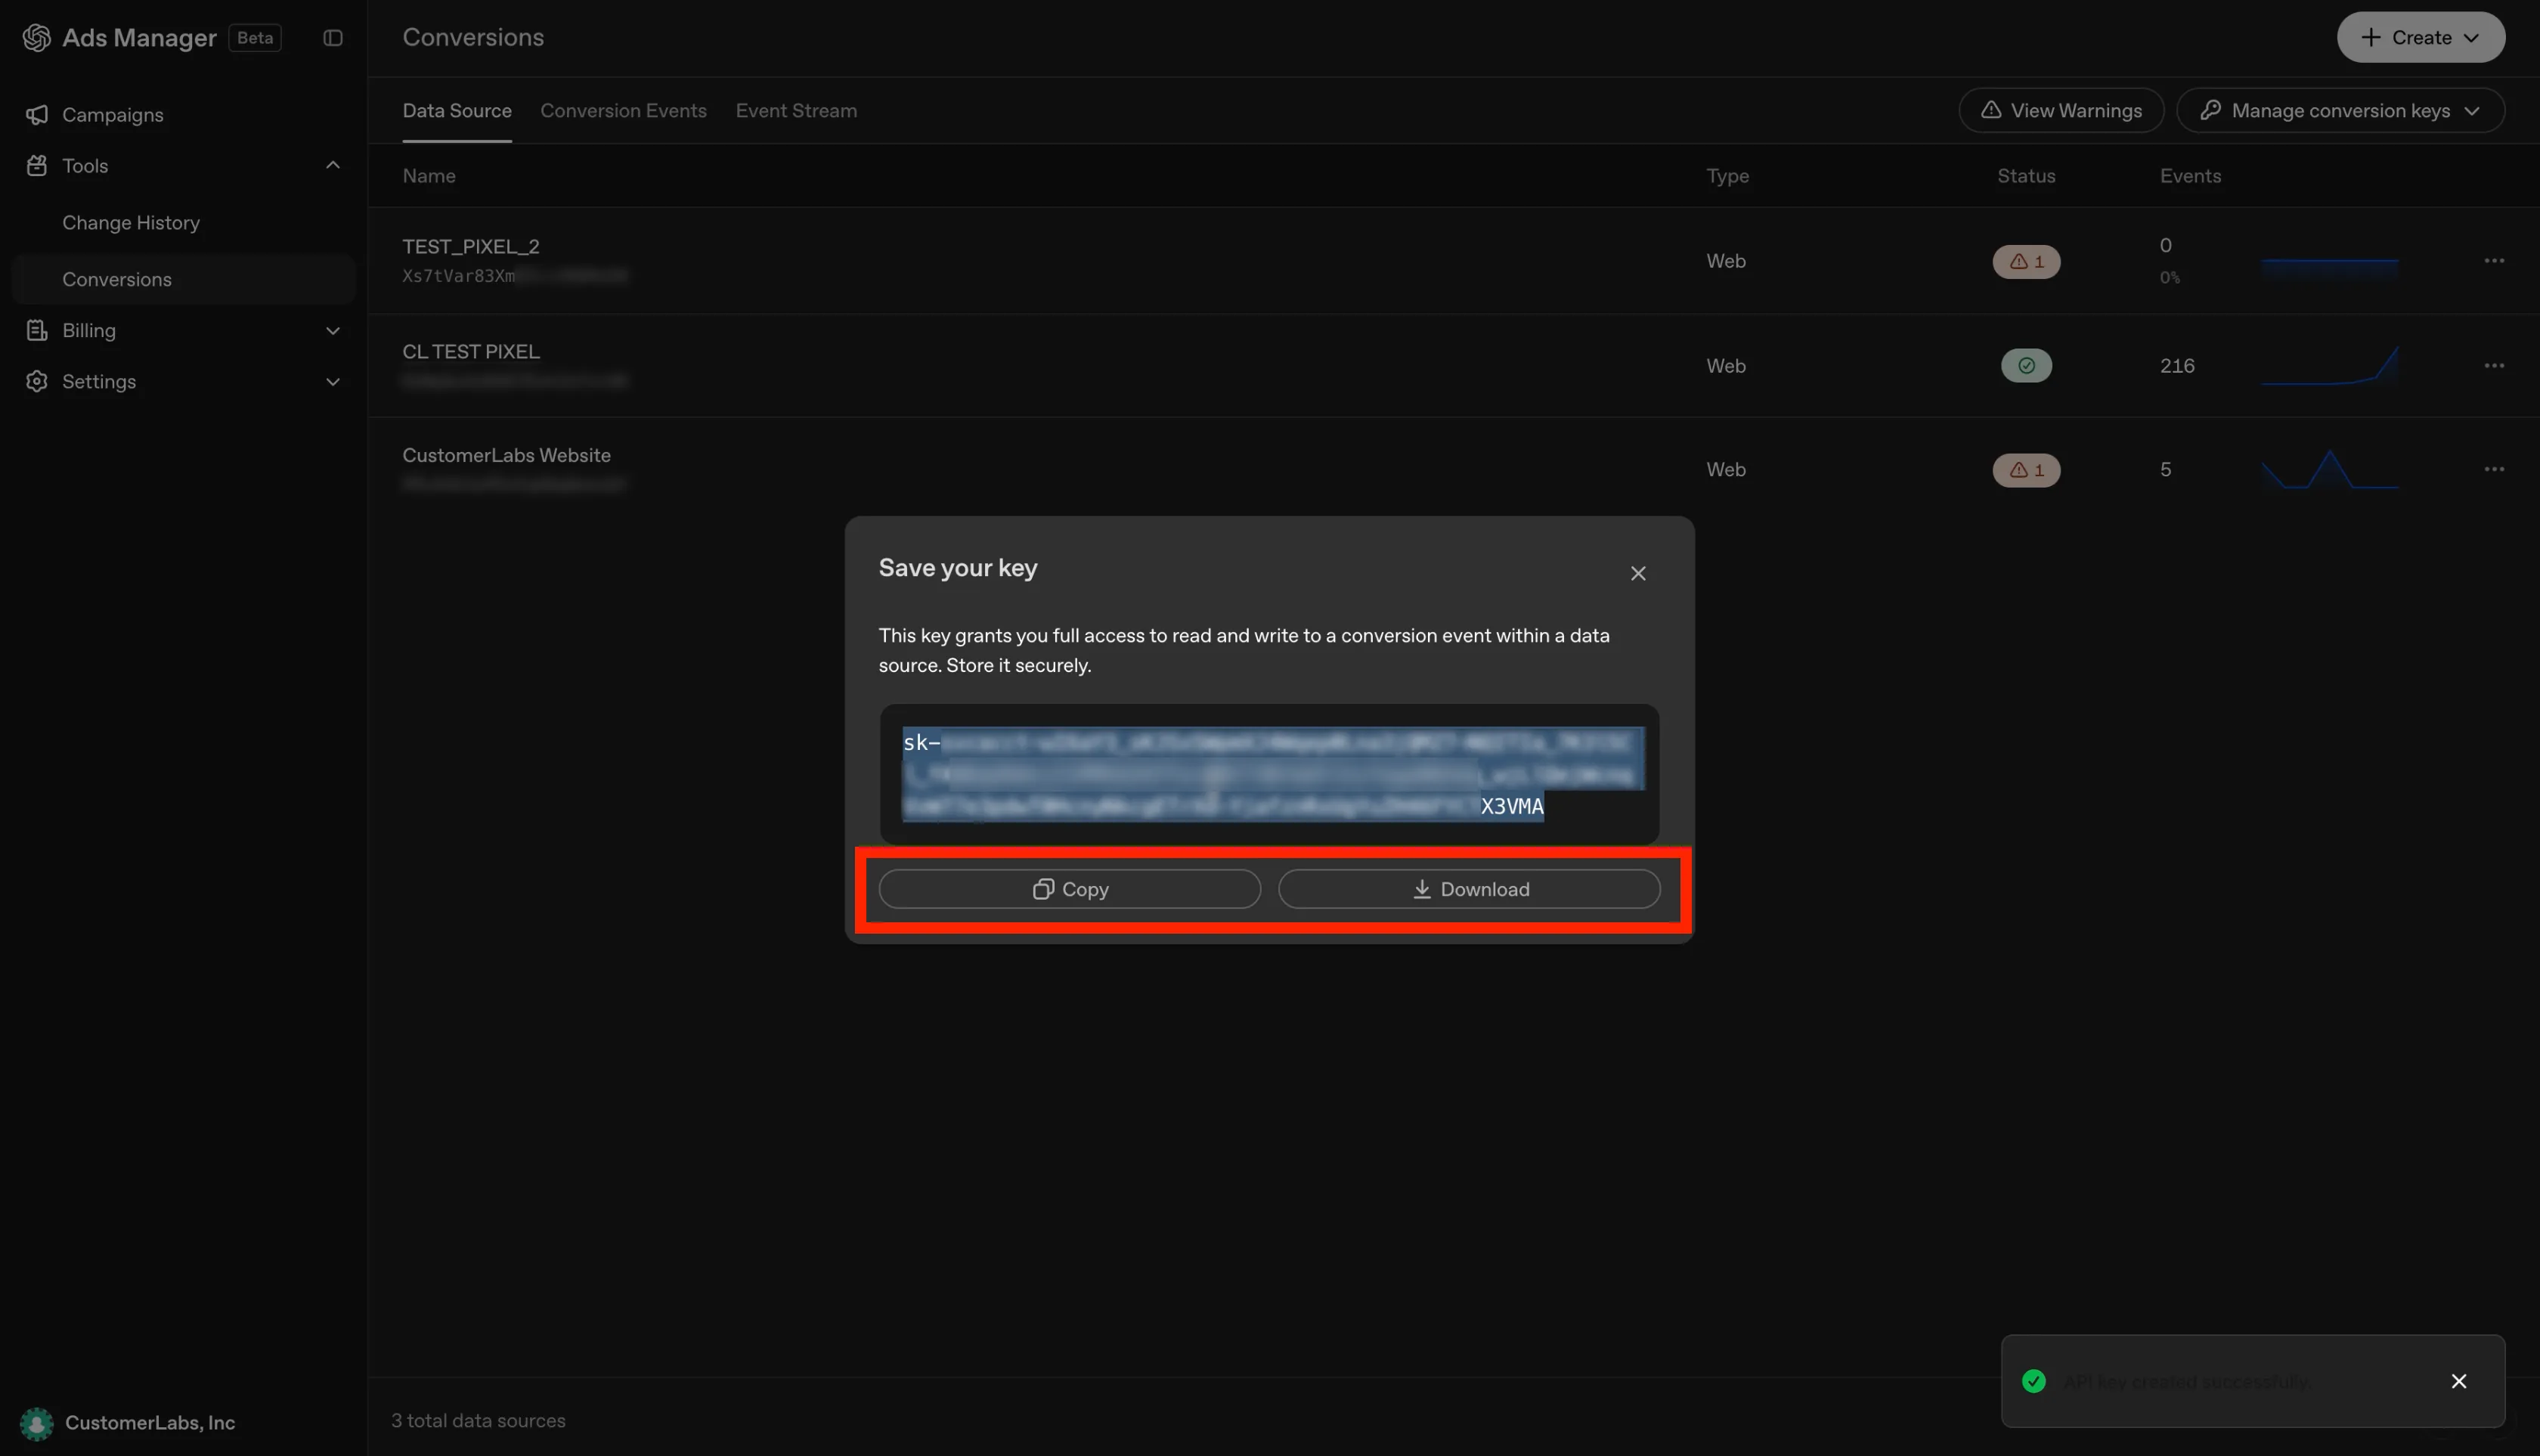2540x1456 pixels.
Task: Switch to the Conversion Events tab
Action: [623, 110]
